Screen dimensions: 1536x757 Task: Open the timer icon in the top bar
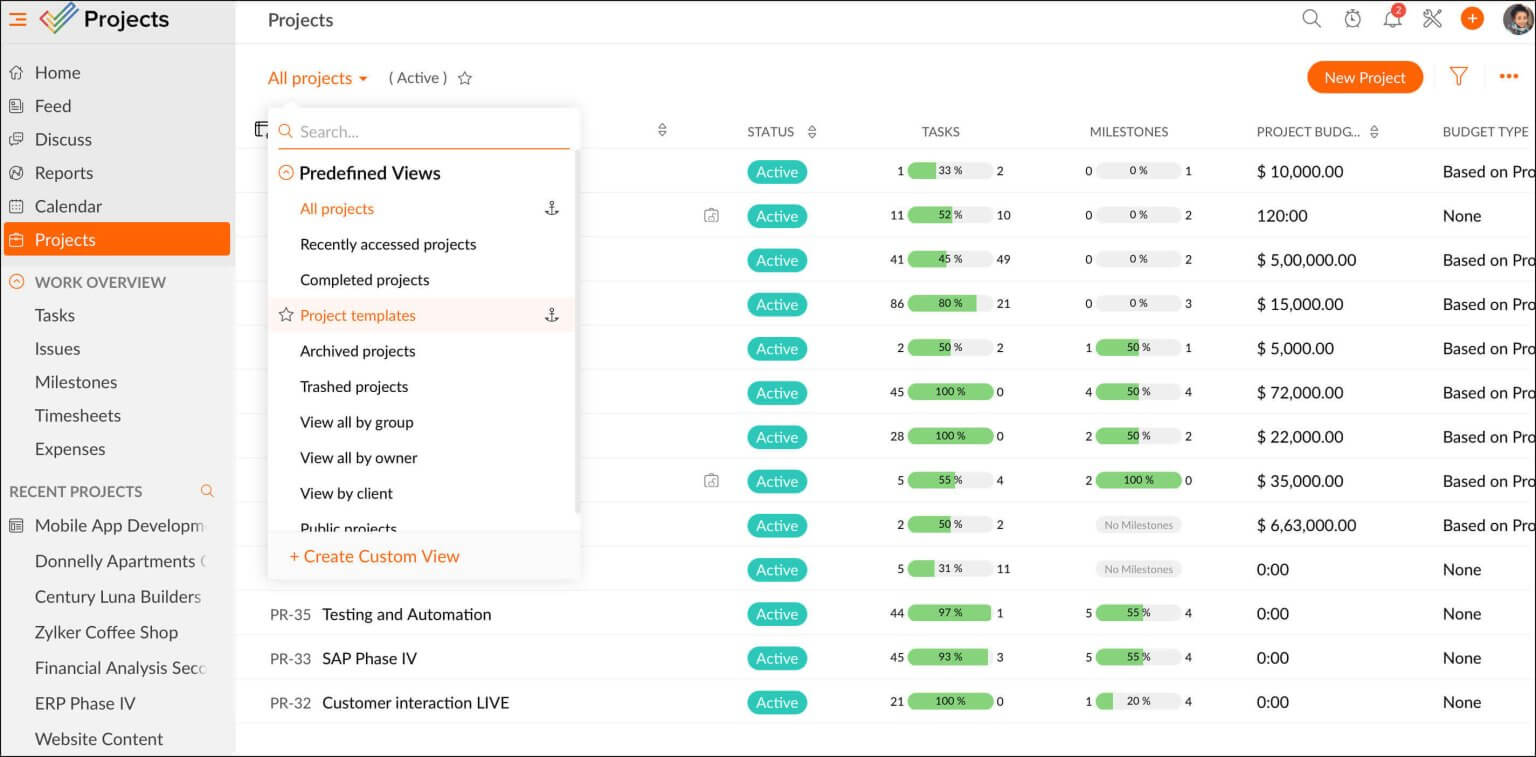[1352, 18]
